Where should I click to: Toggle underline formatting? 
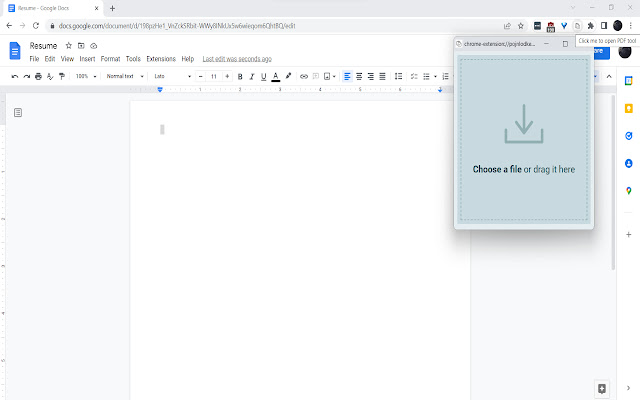pos(263,76)
